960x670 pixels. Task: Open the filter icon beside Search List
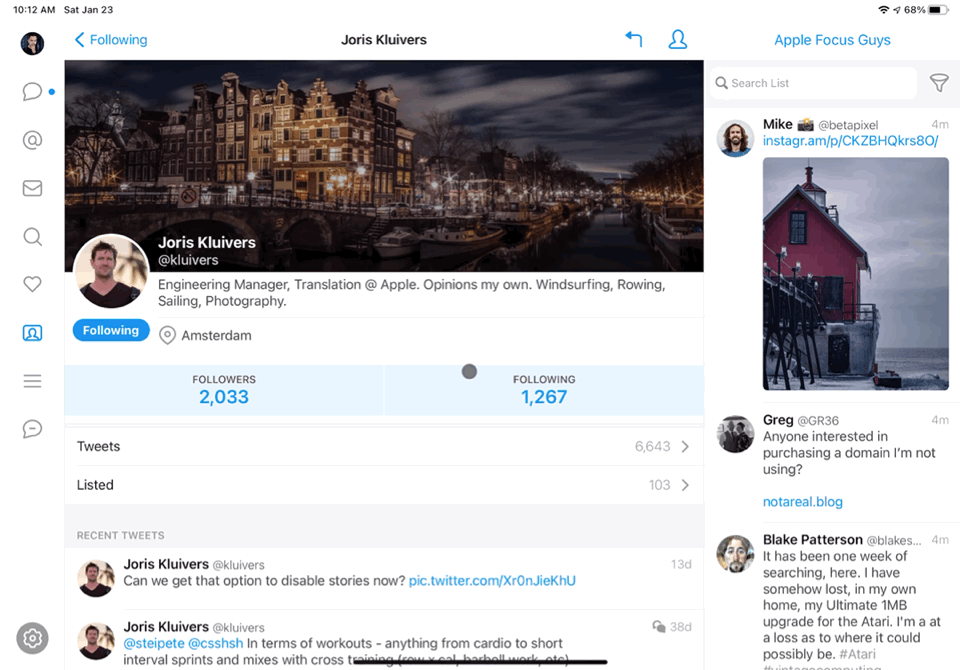pos(939,83)
